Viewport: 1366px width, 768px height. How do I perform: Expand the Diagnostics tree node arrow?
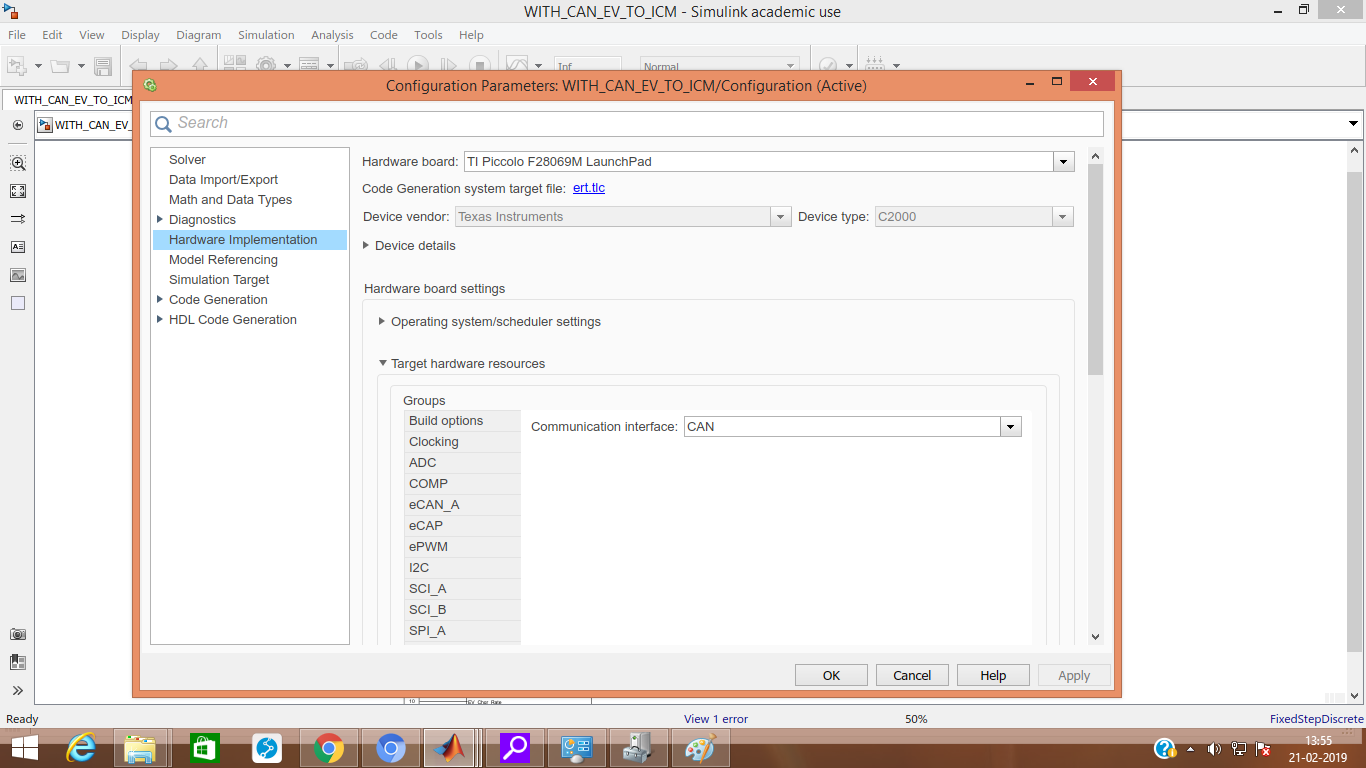point(160,220)
